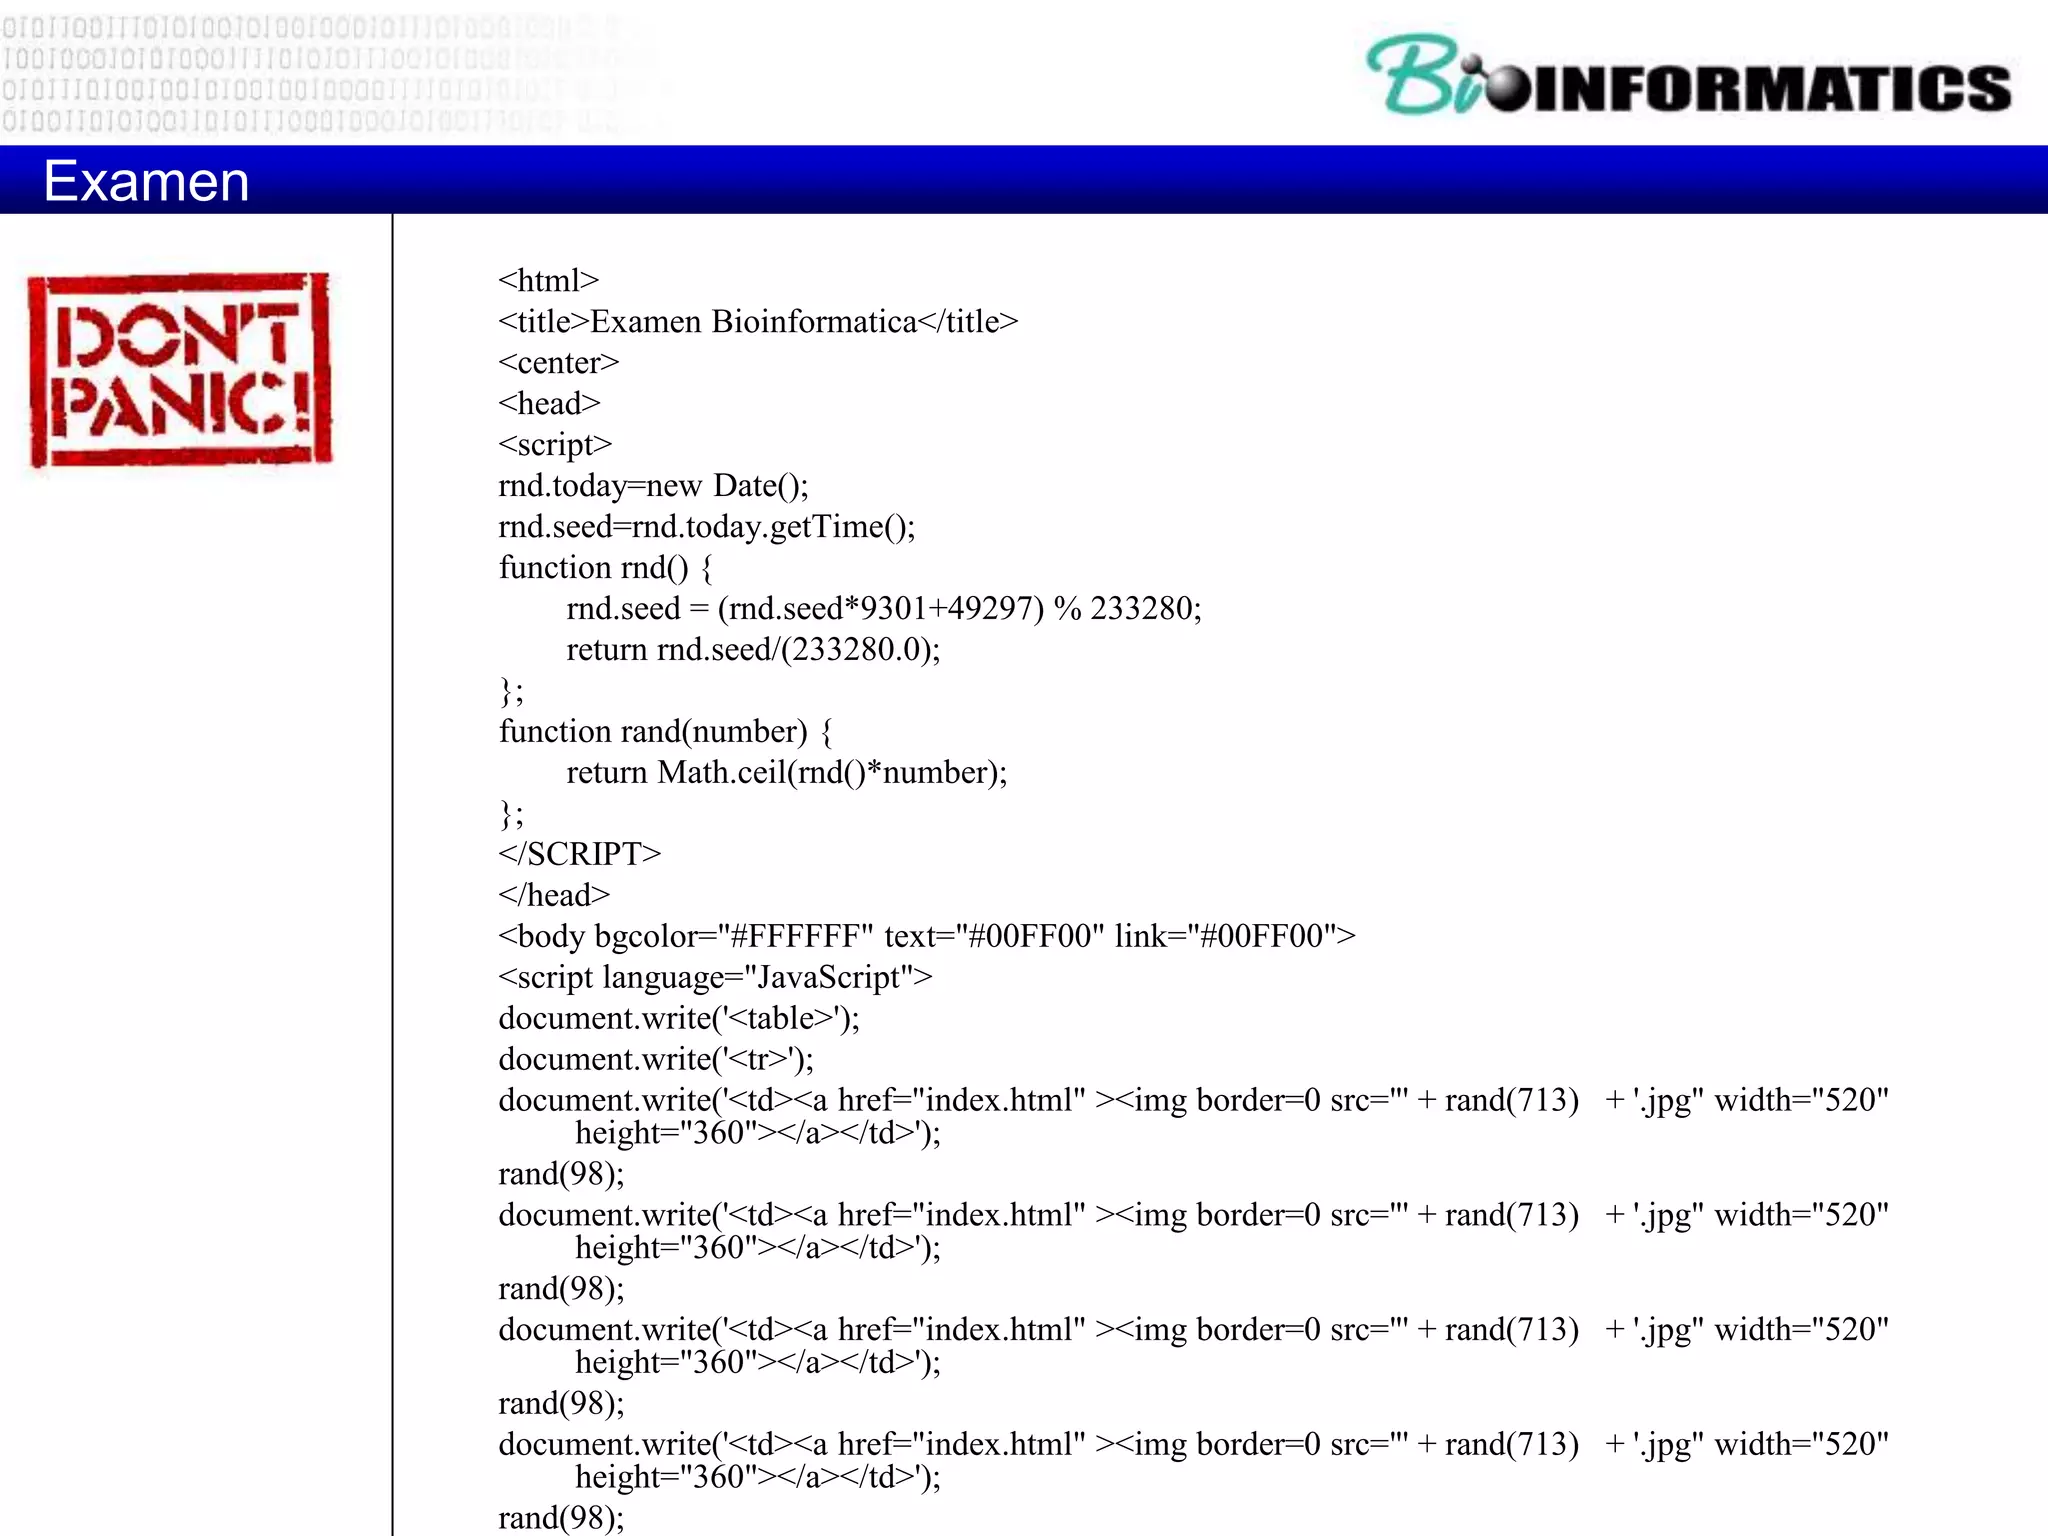Click the document.write('<tr>') line

656,1060
